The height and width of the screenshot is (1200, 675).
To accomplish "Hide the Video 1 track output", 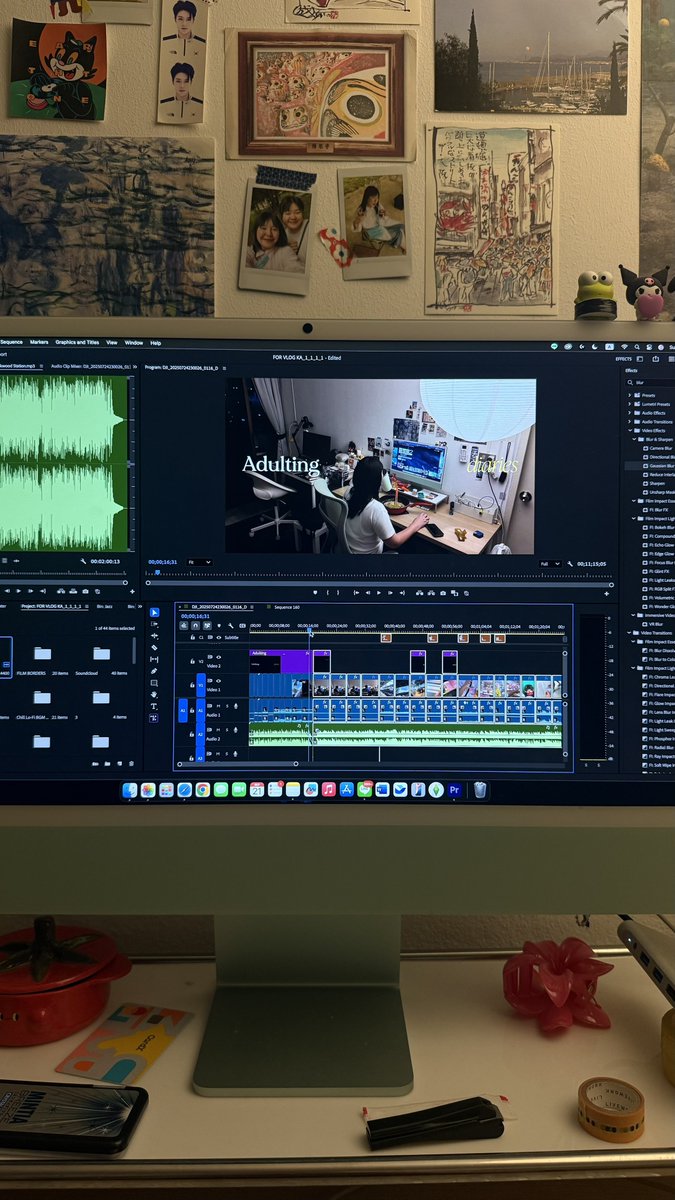I will 219,681.
